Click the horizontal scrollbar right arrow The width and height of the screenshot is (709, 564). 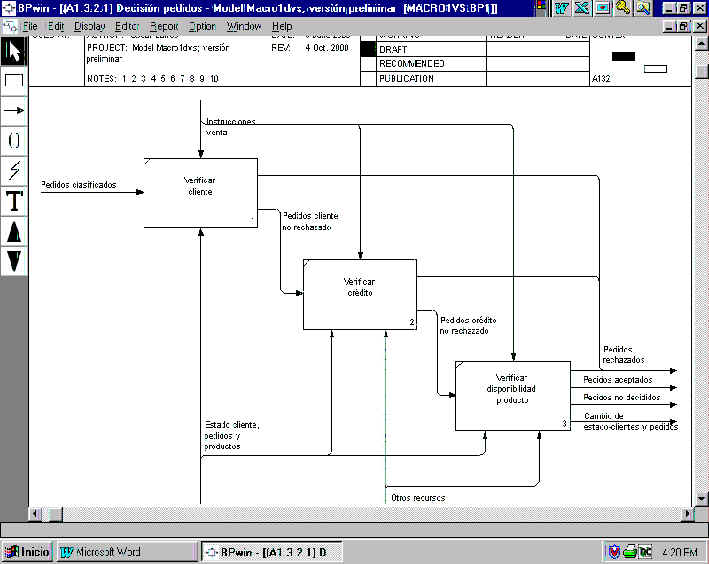point(687,514)
